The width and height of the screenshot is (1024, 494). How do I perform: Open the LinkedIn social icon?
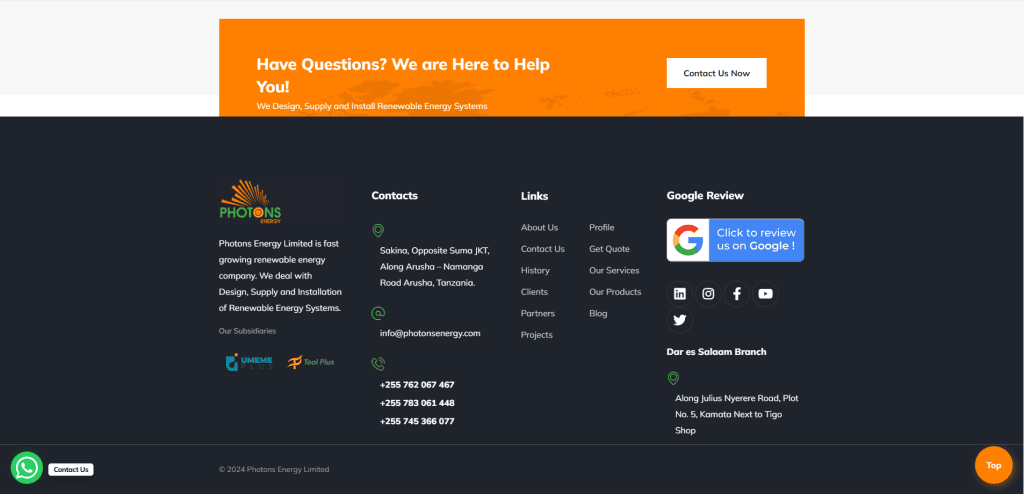tap(679, 294)
